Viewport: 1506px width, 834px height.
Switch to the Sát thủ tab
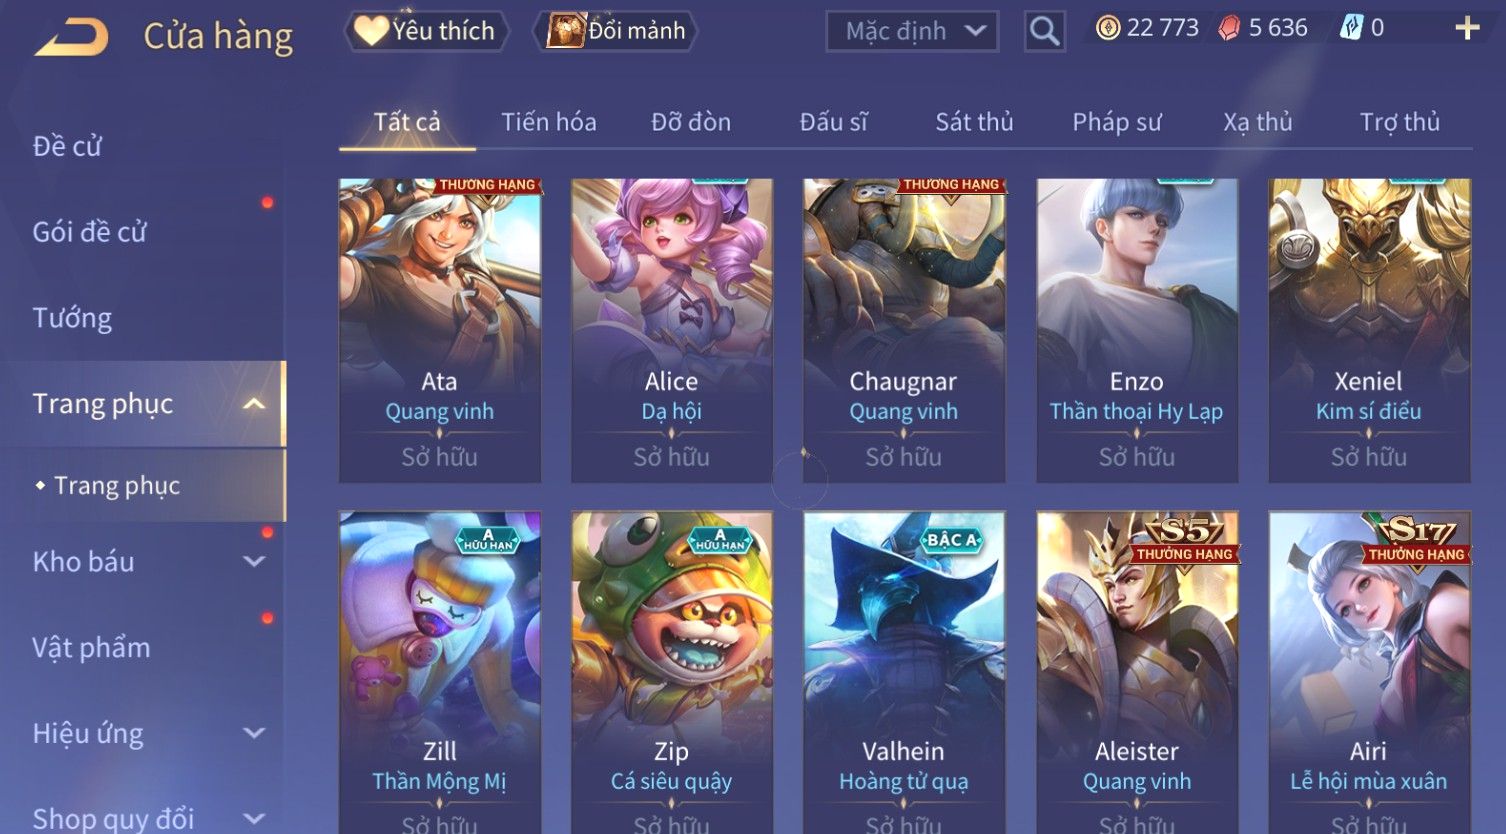click(974, 122)
